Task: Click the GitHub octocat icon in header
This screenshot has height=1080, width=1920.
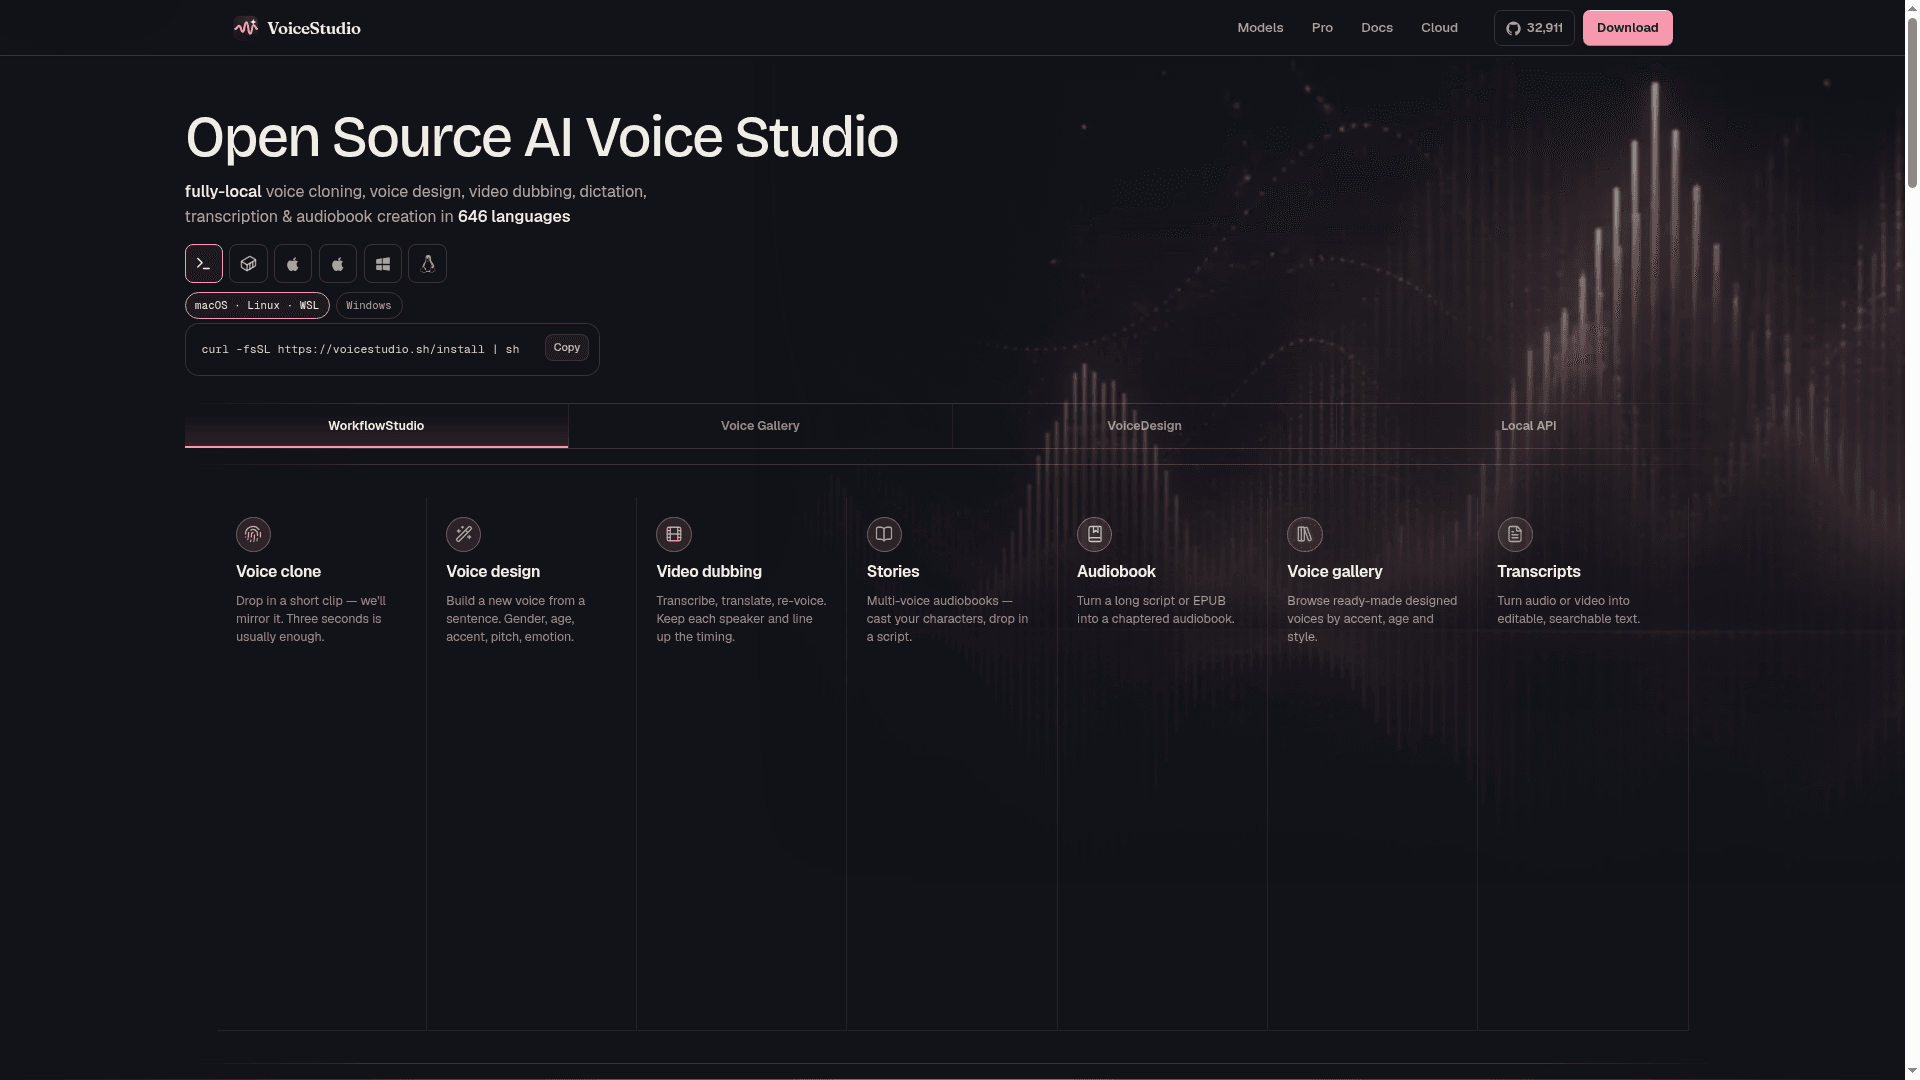Action: click(x=1513, y=28)
